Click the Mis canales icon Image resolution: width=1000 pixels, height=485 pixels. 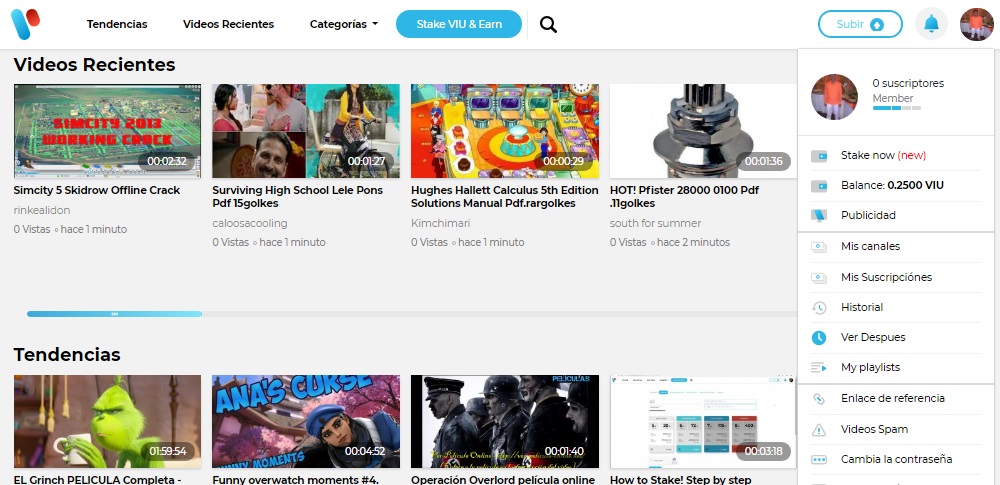pos(819,247)
